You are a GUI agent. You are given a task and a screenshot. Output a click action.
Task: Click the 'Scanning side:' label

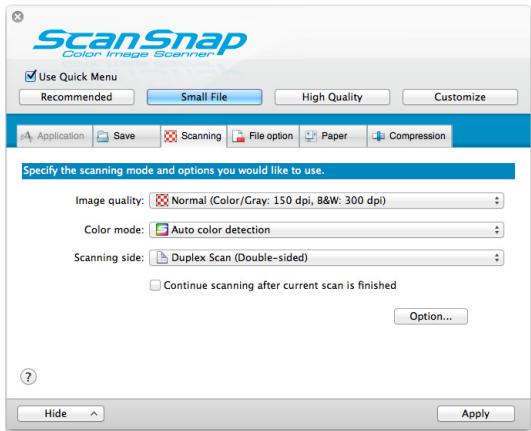[109, 258]
